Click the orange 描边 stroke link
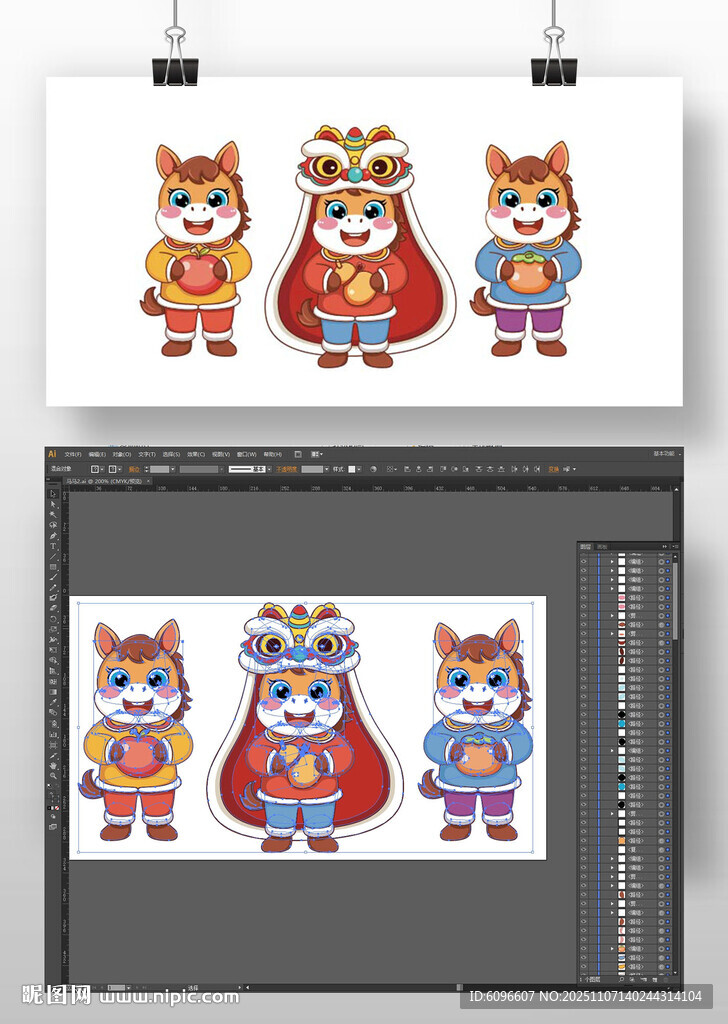 134,469
